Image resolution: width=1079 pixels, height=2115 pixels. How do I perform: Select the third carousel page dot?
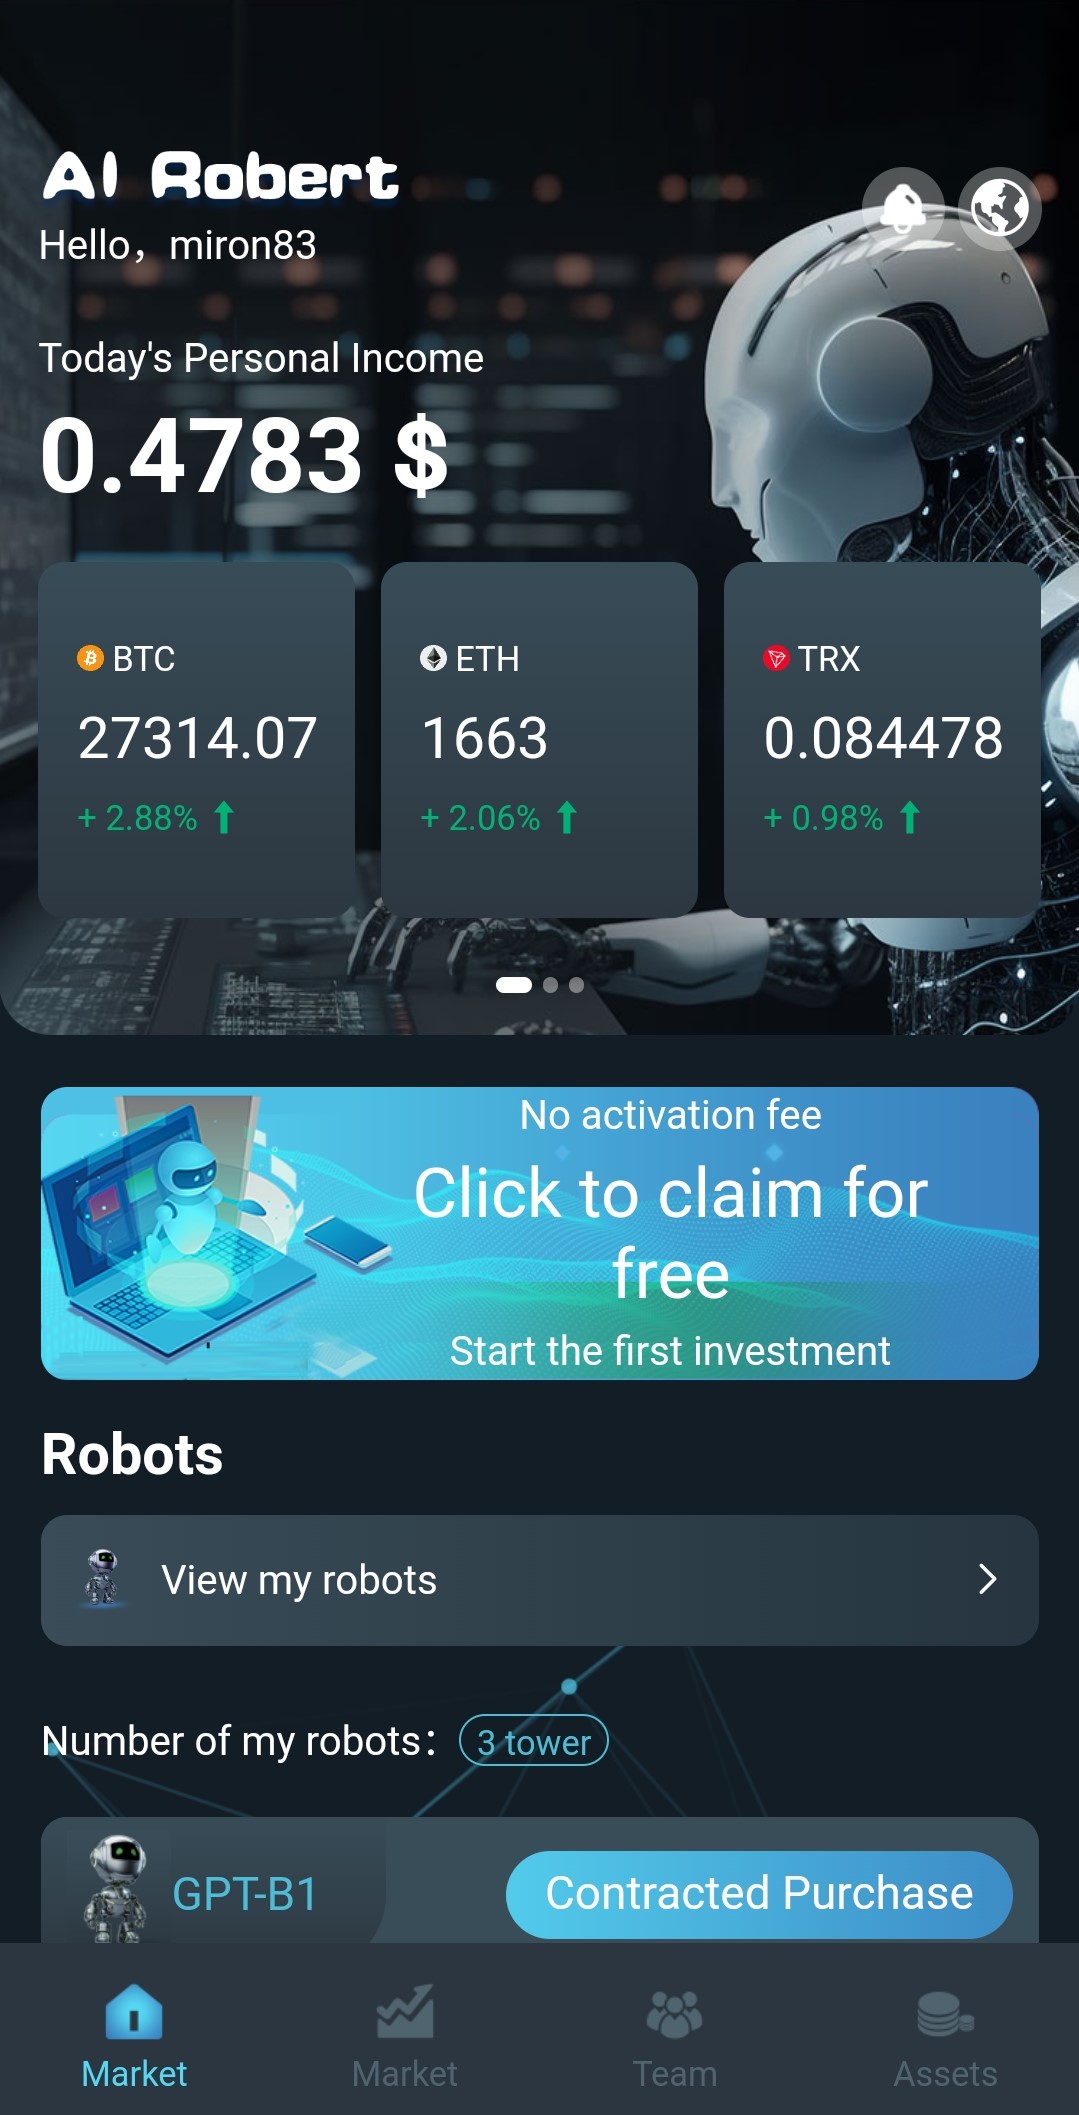576,985
